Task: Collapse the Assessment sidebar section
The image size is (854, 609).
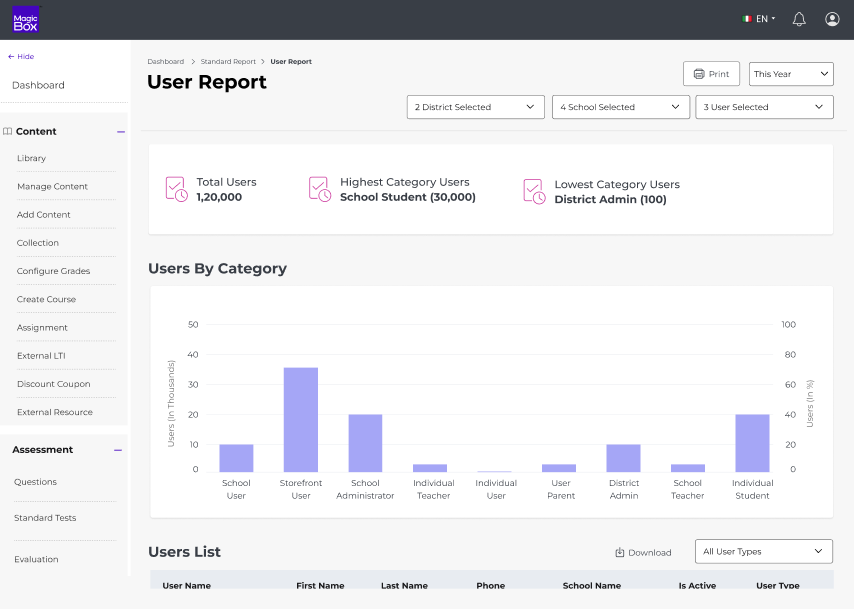Action: pos(118,450)
